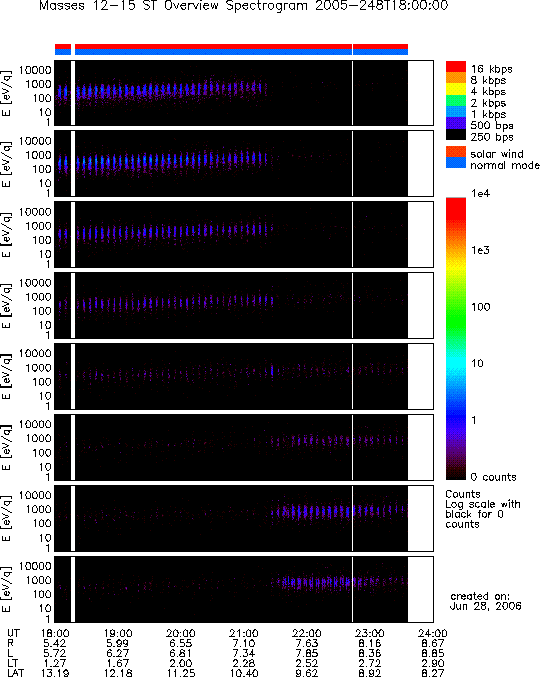Click LAT value 12.16
Viewport: 540px width, 677px height.
point(118,673)
